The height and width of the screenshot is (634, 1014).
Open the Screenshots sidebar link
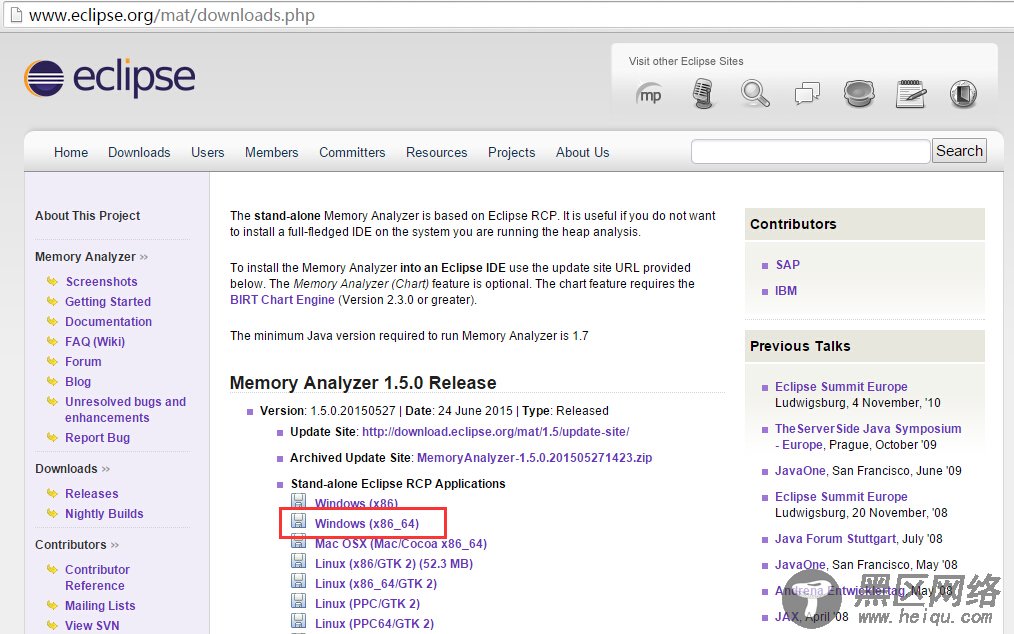click(x=102, y=281)
